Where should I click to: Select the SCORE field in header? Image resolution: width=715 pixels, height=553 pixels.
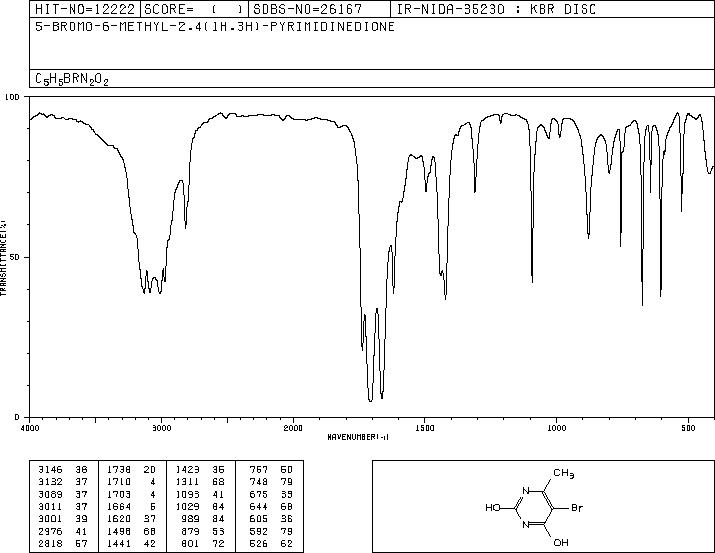click(194, 9)
